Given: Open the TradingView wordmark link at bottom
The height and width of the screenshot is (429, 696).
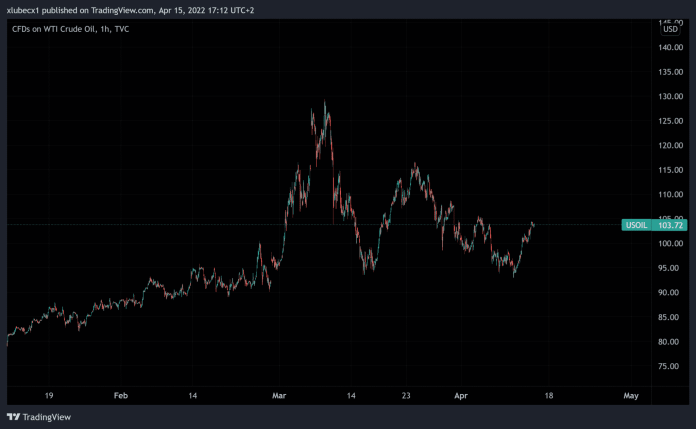Looking at the screenshot, I should point(46,417).
